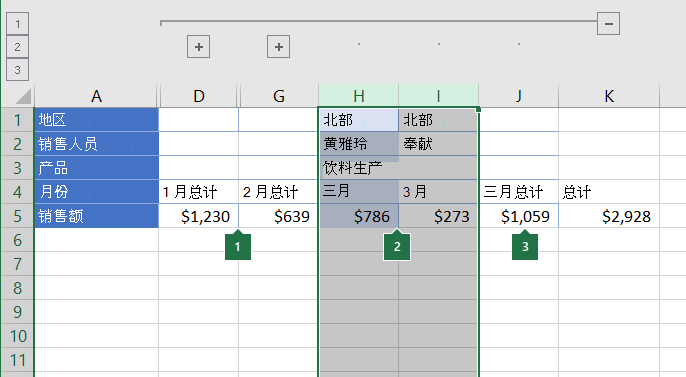This screenshot has width=686, height=377.
Task: Select row 6 header
Action: point(18,240)
